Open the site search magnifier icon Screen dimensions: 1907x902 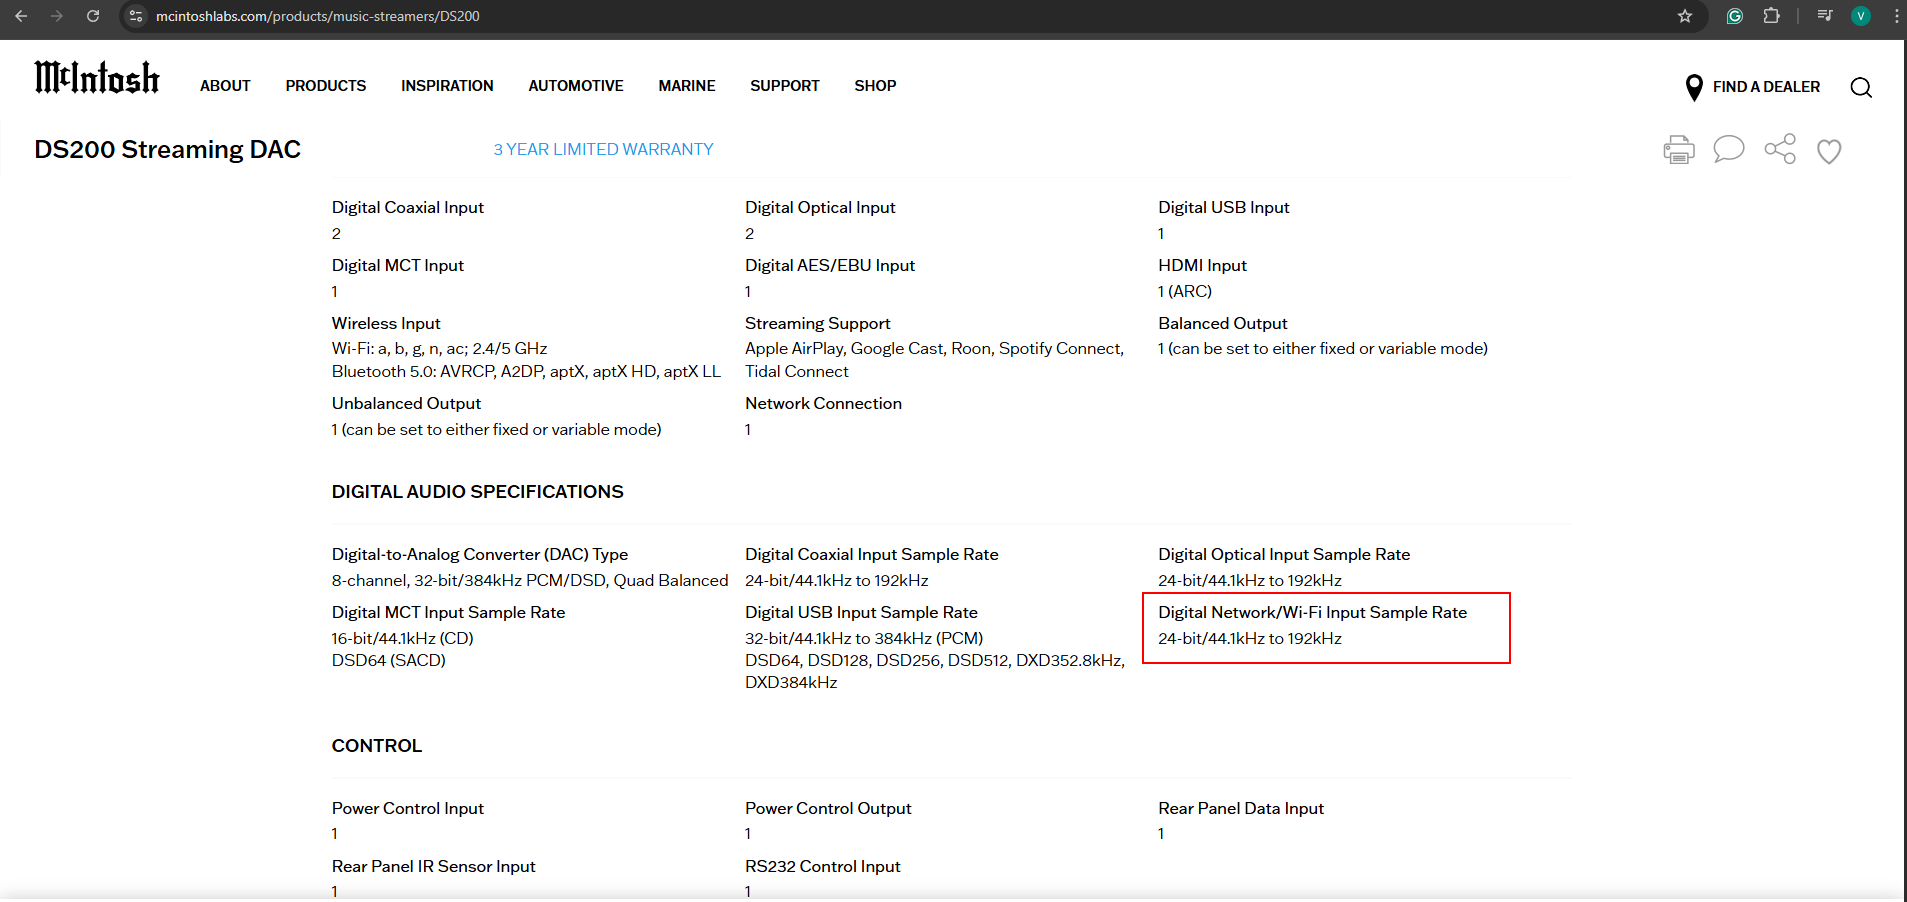coord(1861,87)
